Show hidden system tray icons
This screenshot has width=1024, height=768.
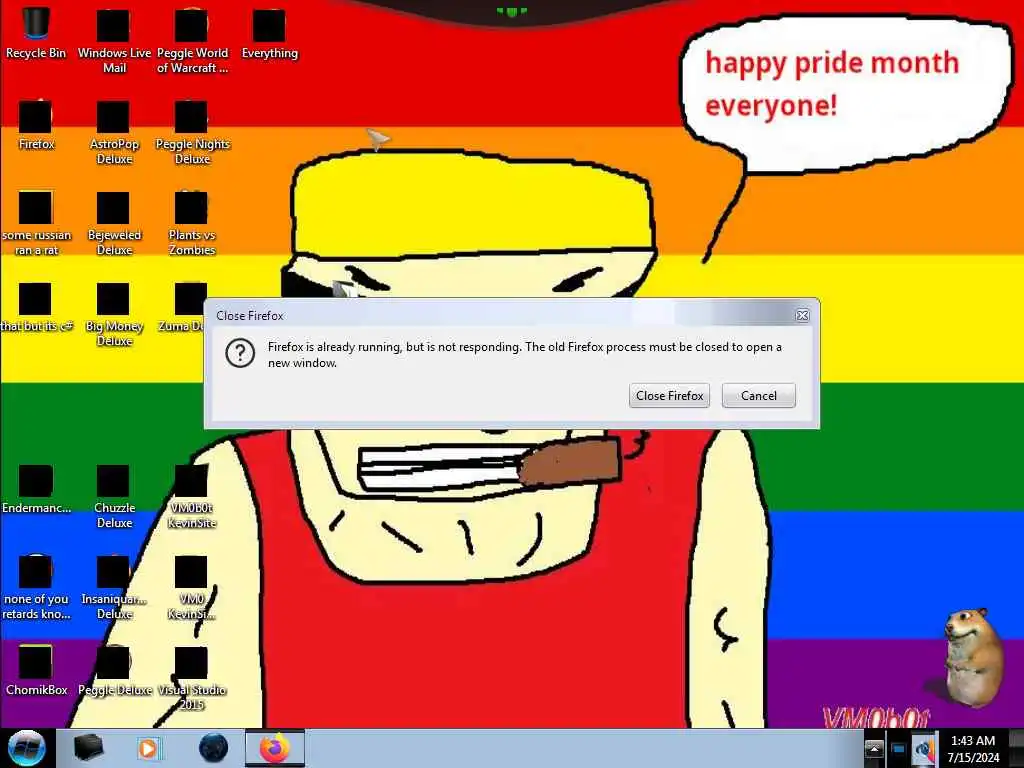point(874,748)
